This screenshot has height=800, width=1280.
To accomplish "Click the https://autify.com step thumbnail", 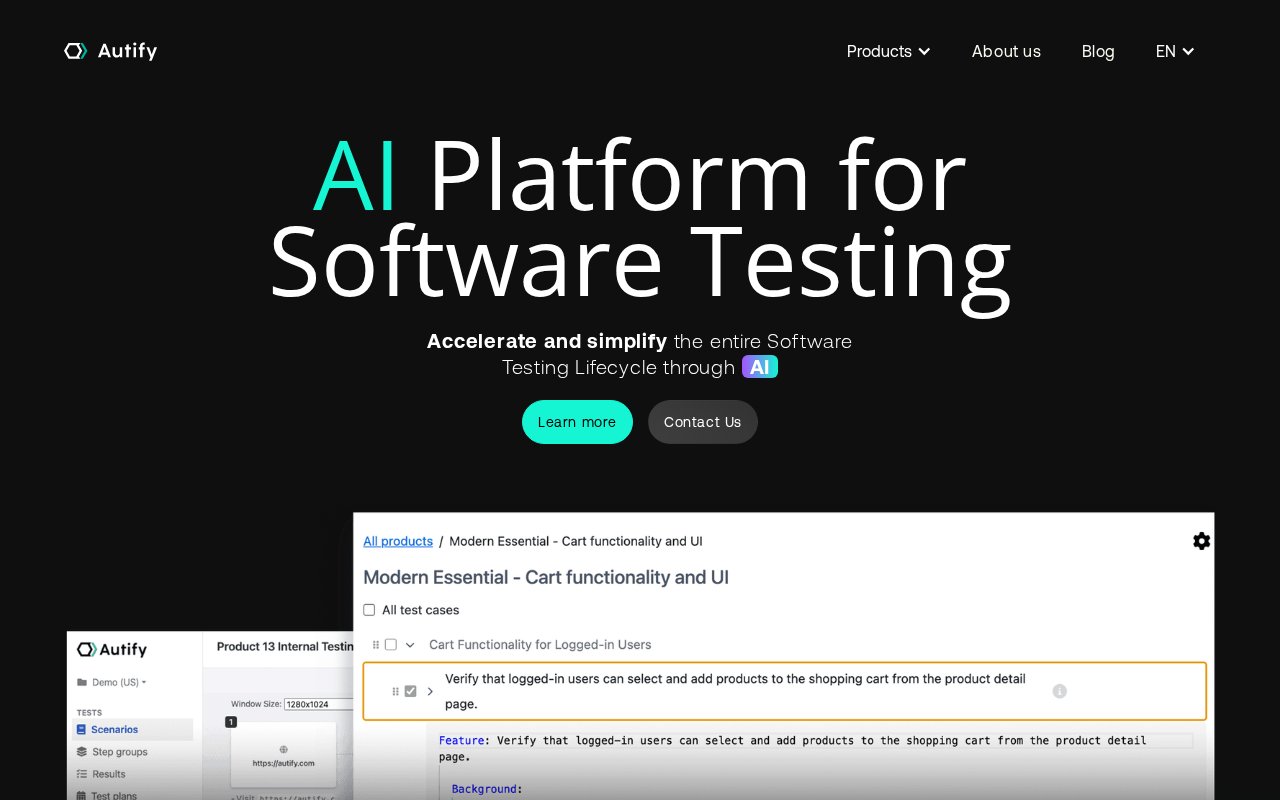I will pos(283,754).
